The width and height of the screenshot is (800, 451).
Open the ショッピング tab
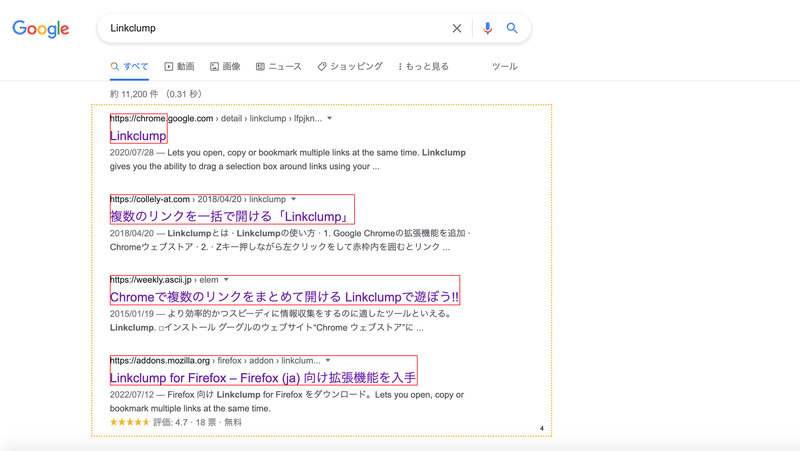pos(350,66)
